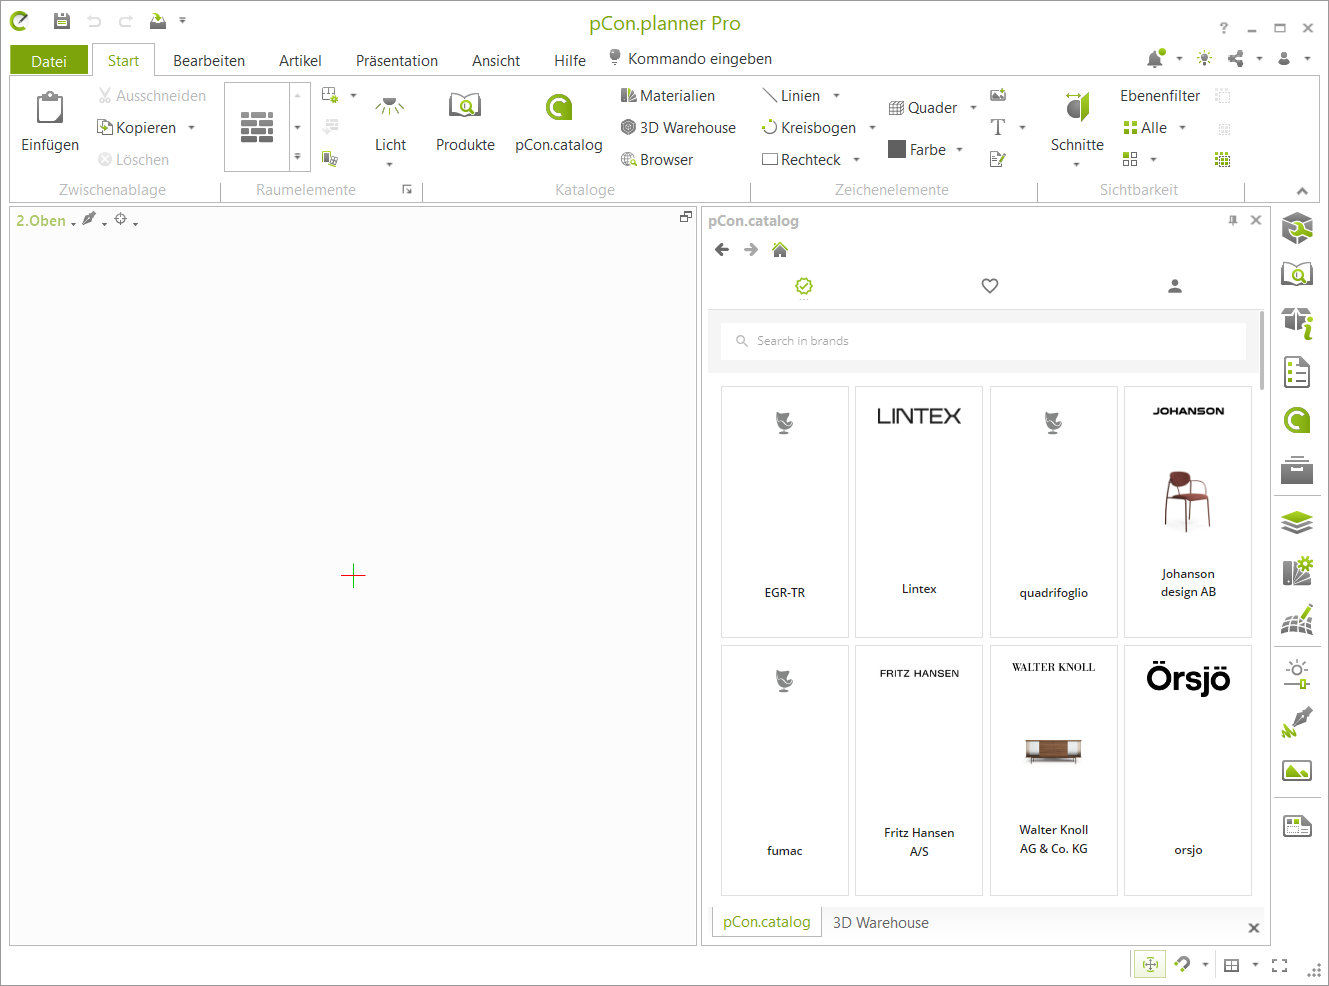
Task: Insert image icon in Zeichenelemente
Action: point(998,95)
